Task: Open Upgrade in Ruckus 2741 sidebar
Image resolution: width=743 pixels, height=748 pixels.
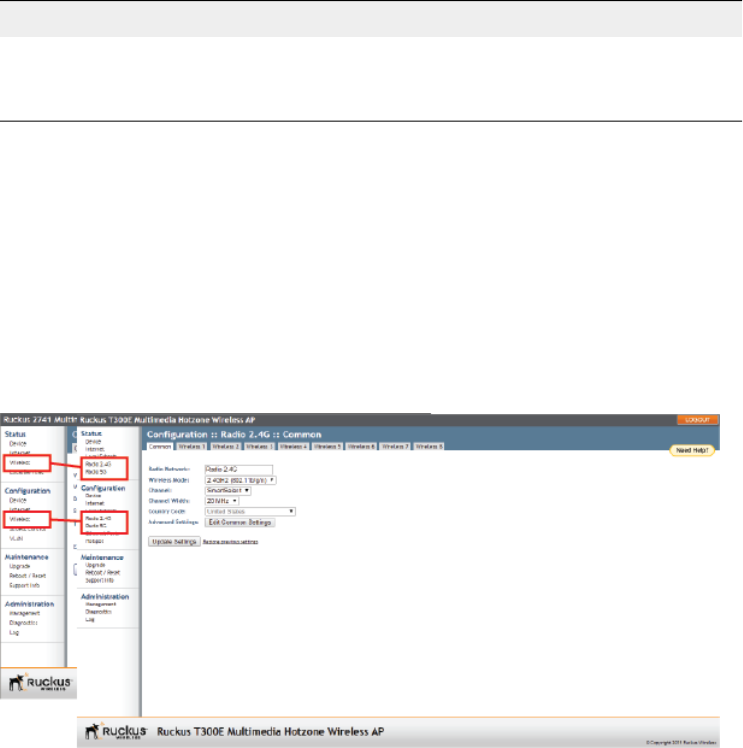Action: [x=20, y=566]
